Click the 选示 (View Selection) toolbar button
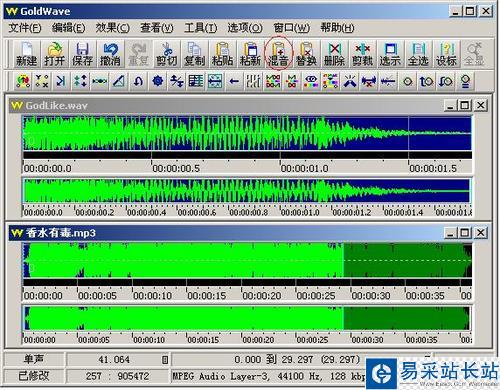Image resolution: width=500 pixels, height=390 pixels. coord(390,54)
